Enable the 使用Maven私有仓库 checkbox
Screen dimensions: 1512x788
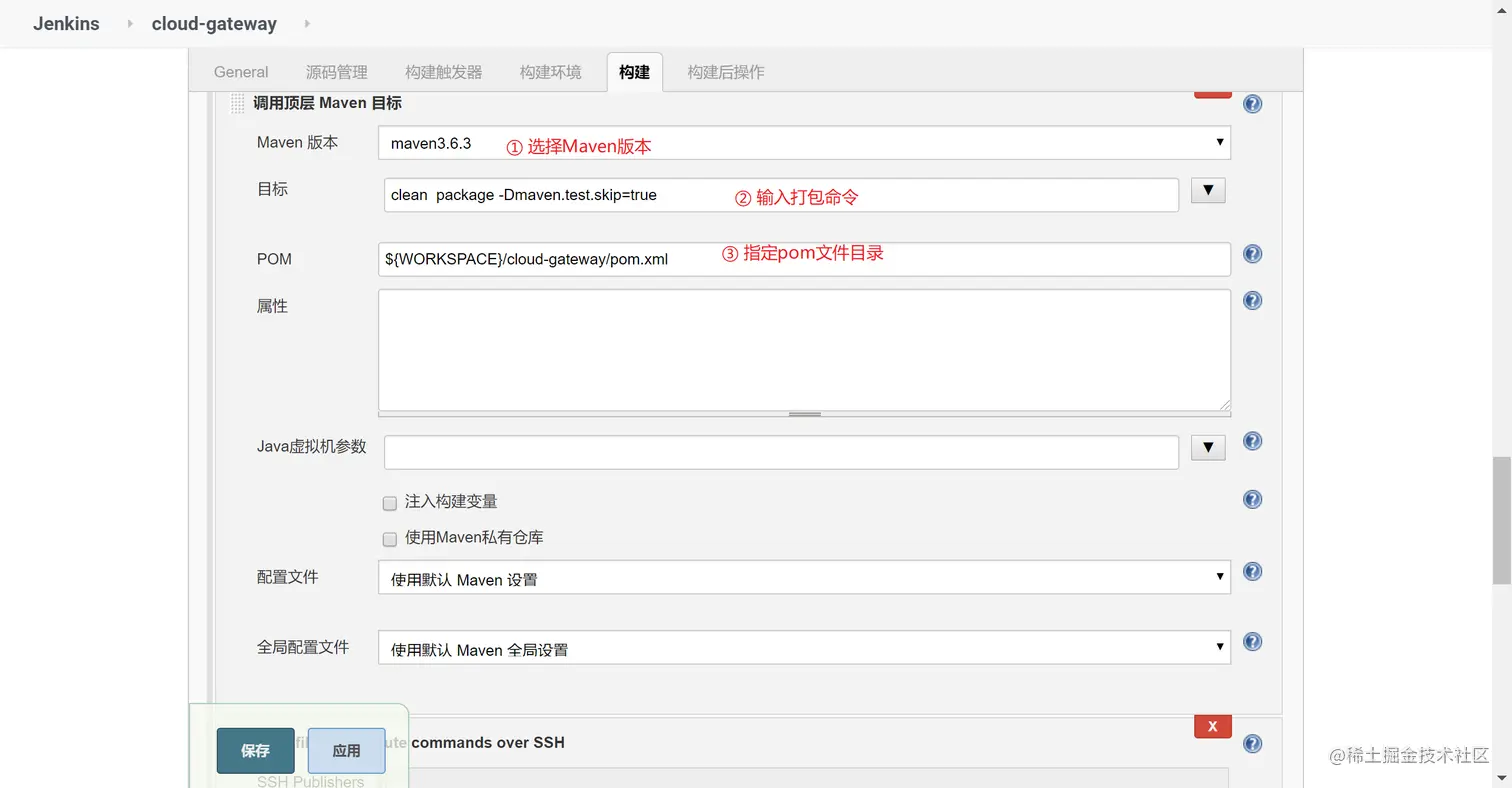pos(390,539)
